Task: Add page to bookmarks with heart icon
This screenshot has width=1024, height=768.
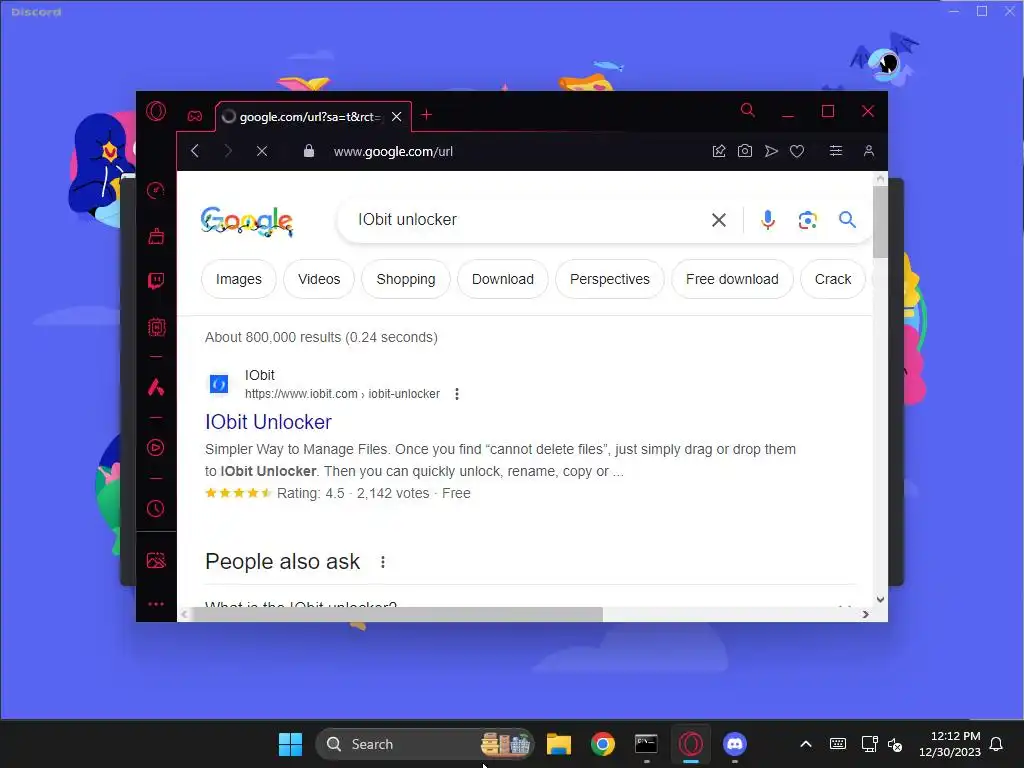Action: tap(797, 151)
